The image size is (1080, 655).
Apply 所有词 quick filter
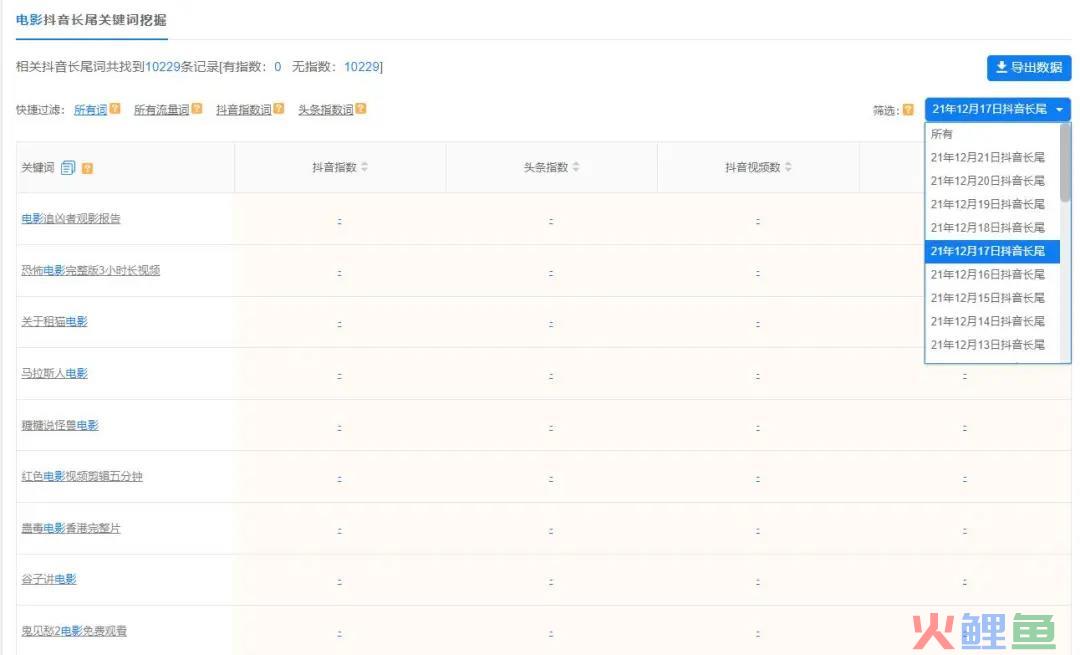[90, 110]
